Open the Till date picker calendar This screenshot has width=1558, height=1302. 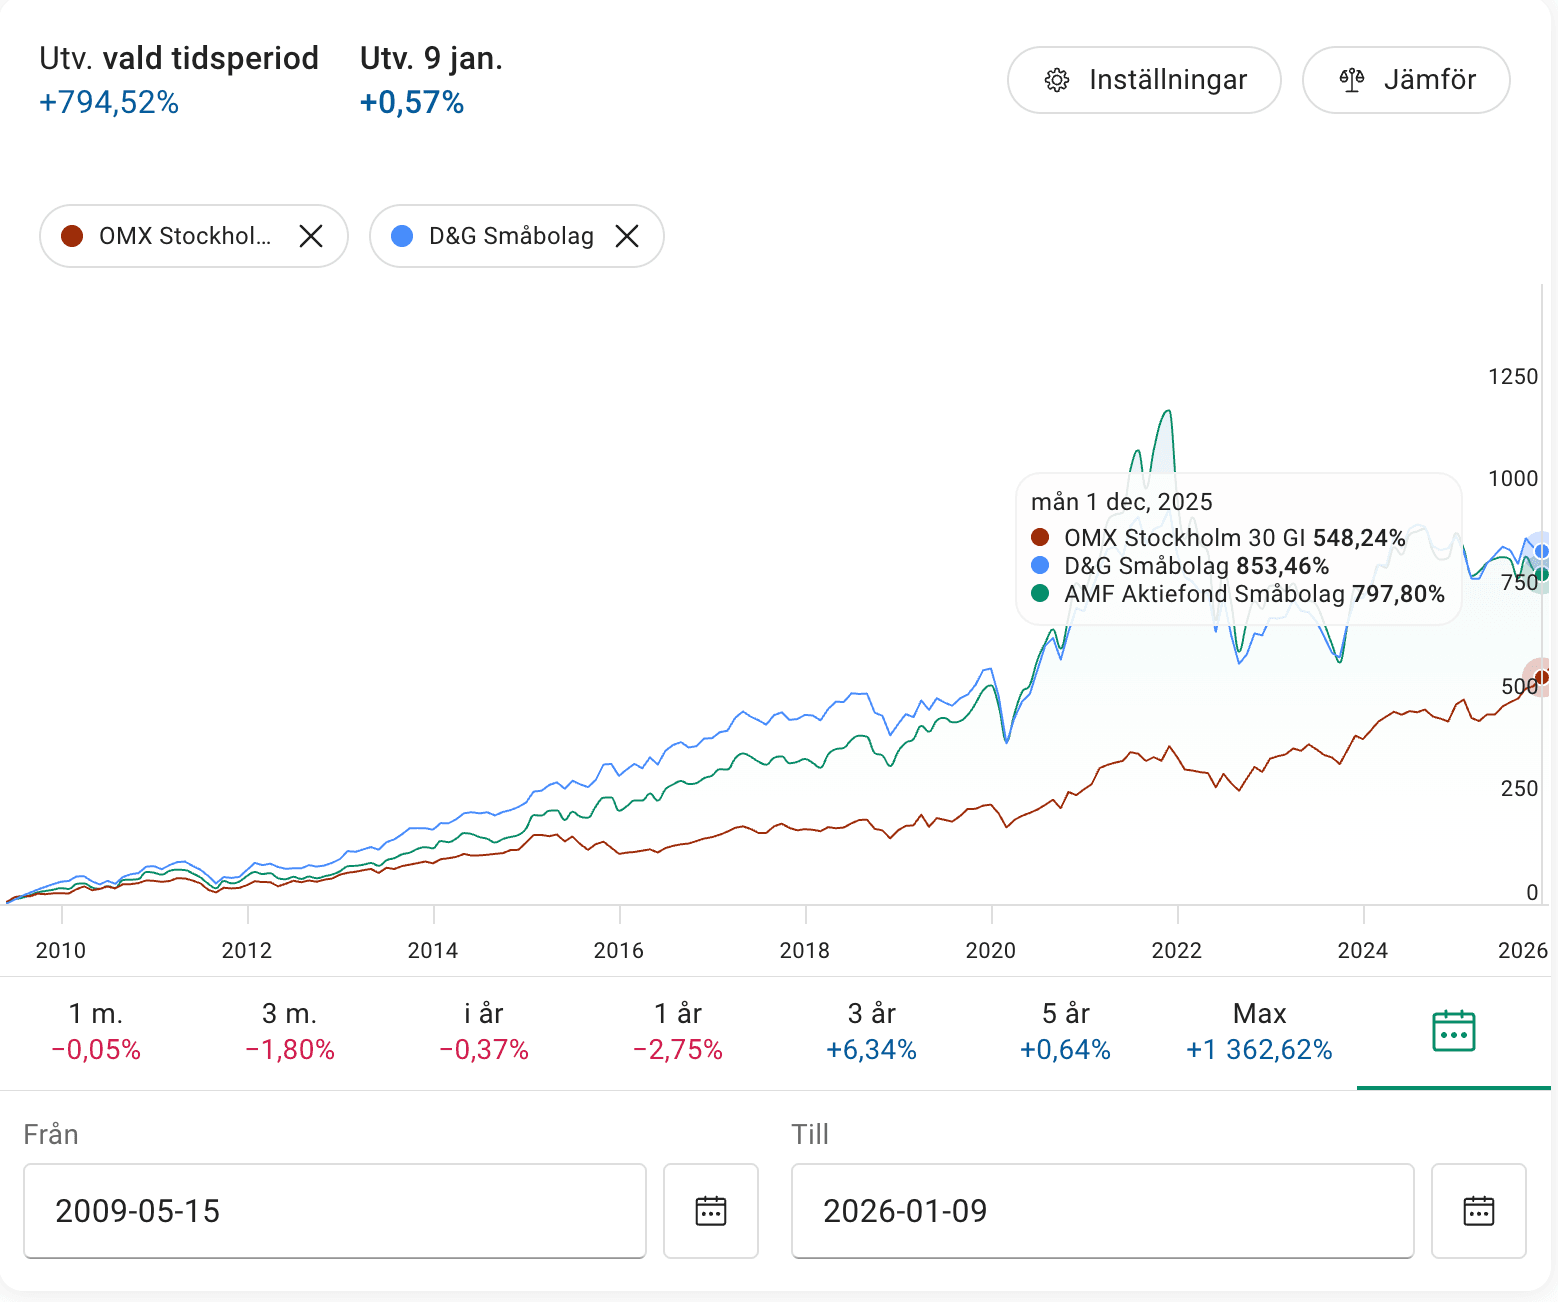coord(1478,1211)
